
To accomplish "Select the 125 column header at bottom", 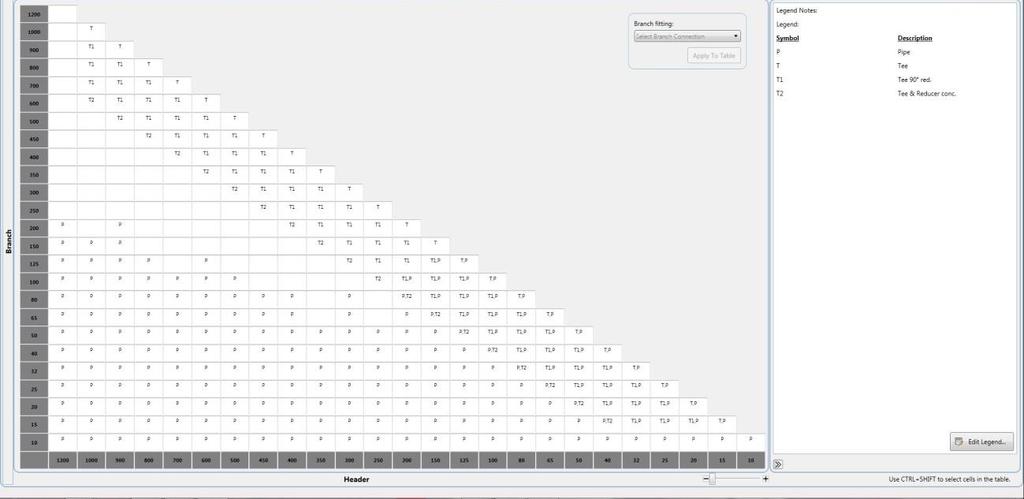I will (x=464, y=460).
